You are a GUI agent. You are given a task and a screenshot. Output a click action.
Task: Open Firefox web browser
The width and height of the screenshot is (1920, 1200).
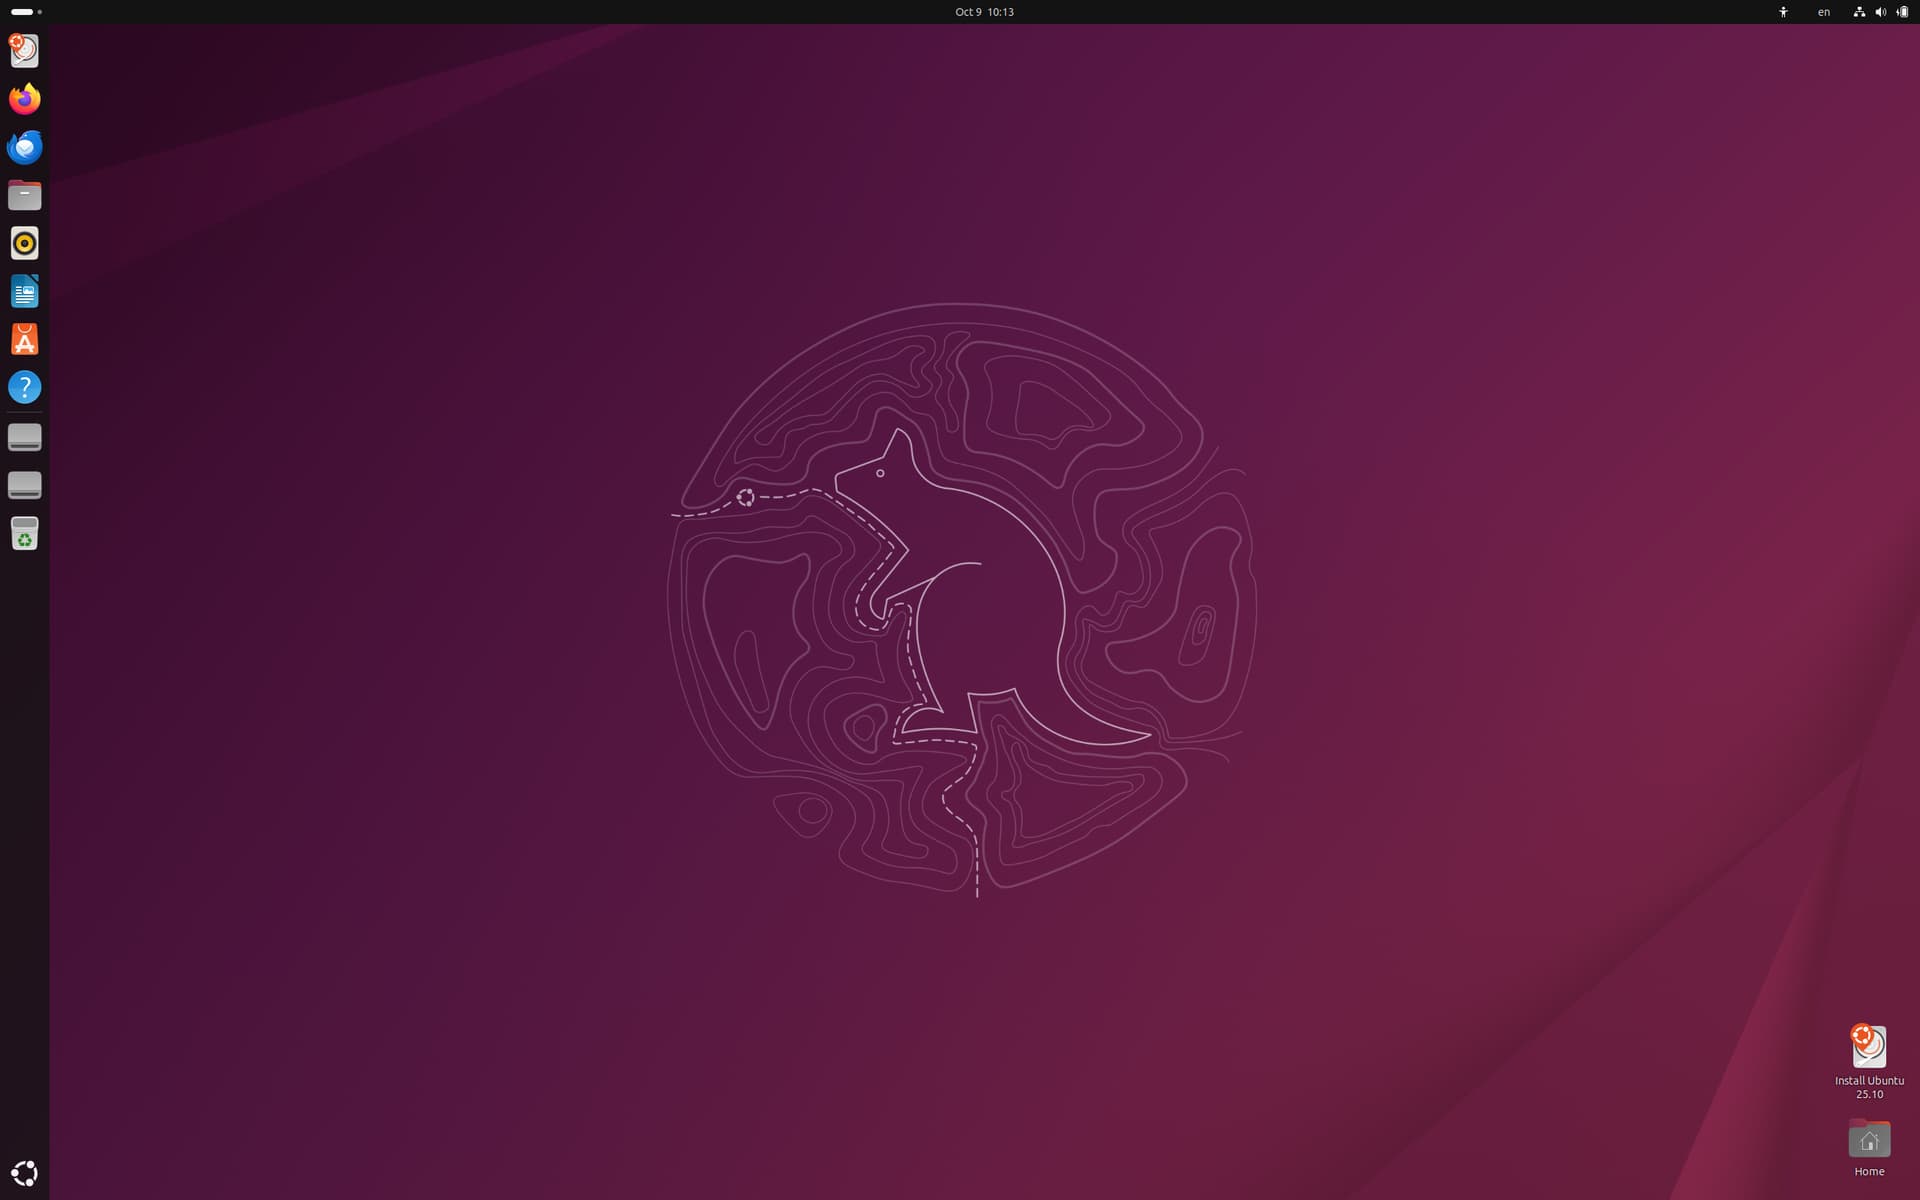pyautogui.click(x=24, y=99)
